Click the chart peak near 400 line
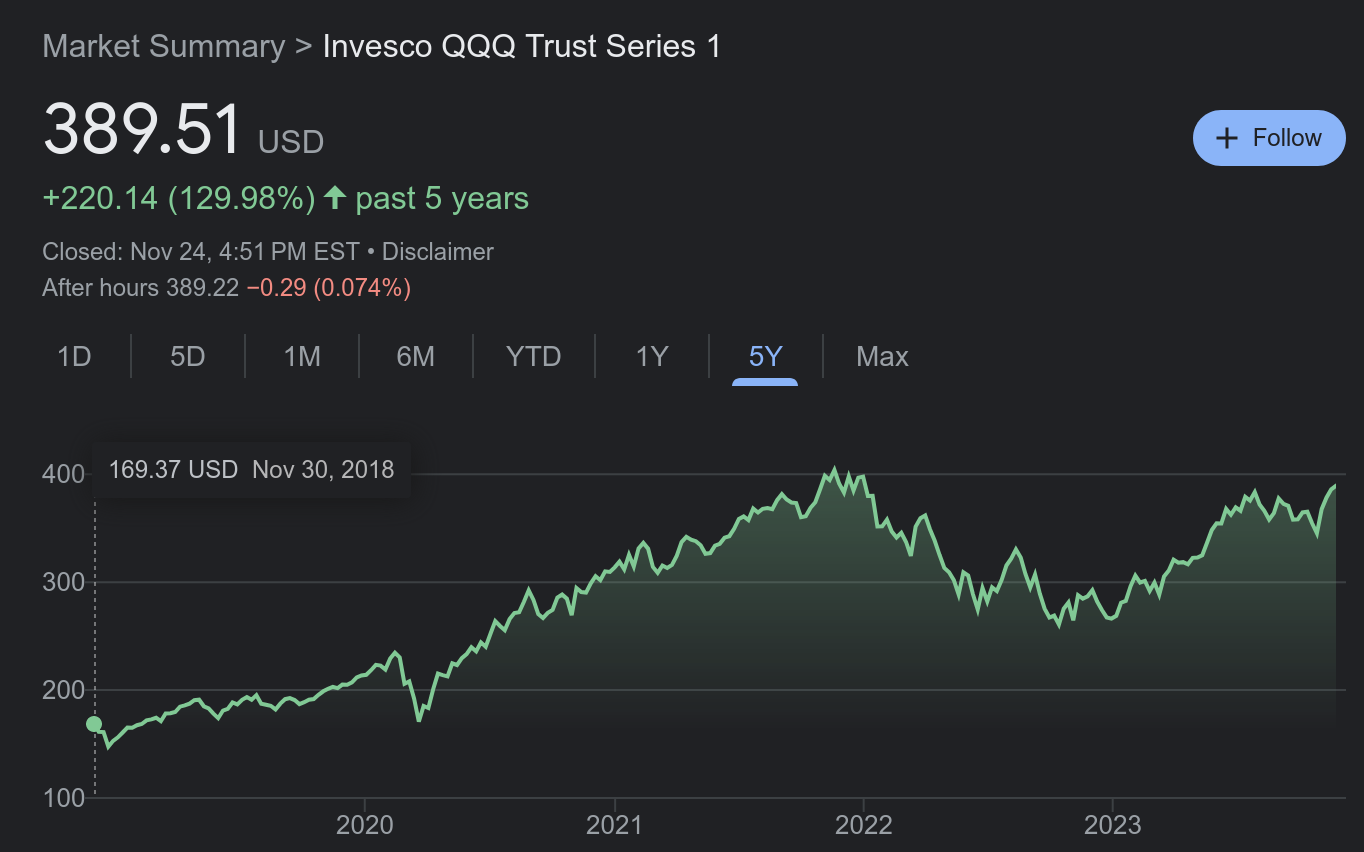Image resolution: width=1364 pixels, height=852 pixels. [x=835, y=470]
